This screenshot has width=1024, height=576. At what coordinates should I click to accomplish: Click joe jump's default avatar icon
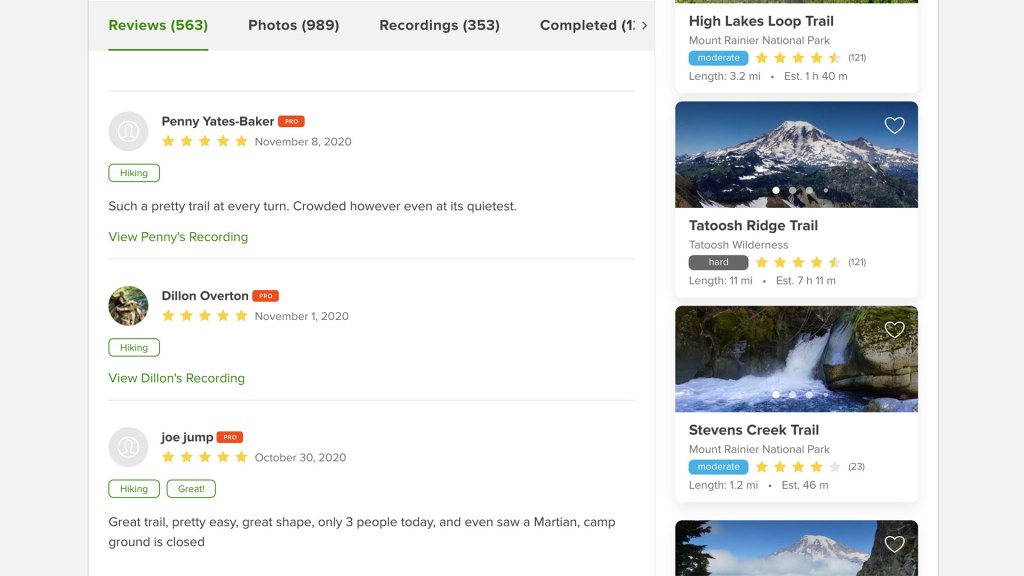[x=128, y=447]
